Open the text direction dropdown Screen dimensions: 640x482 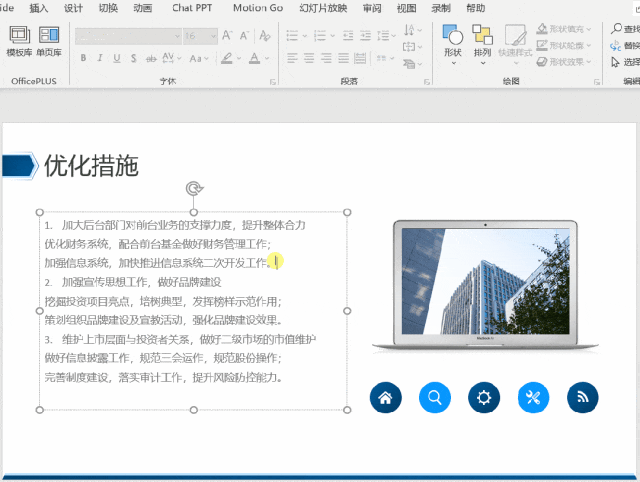point(413,30)
